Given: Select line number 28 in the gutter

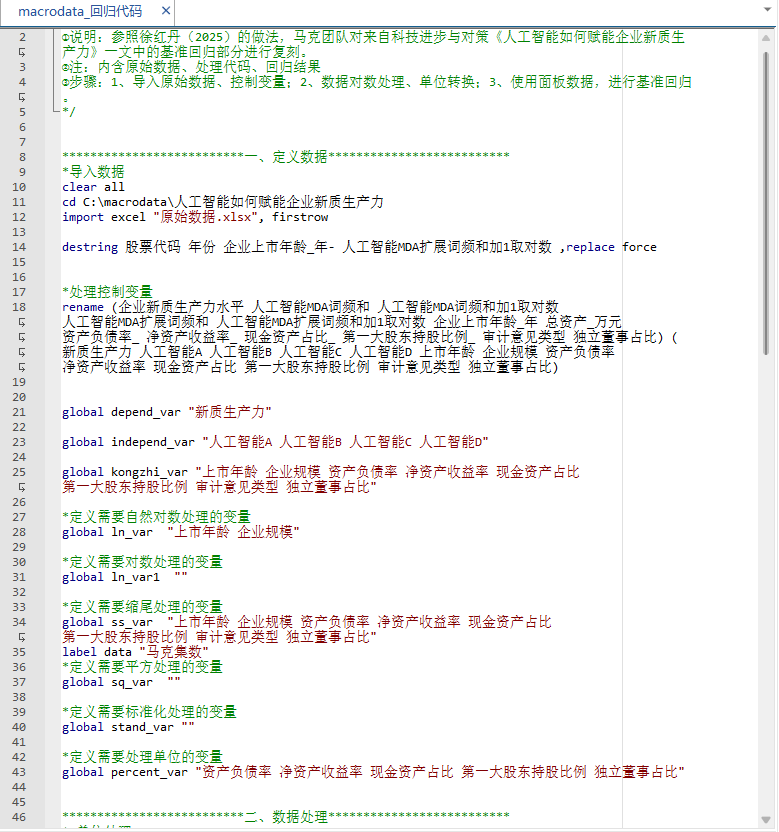Looking at the screenshot, I should click(22, 532).
